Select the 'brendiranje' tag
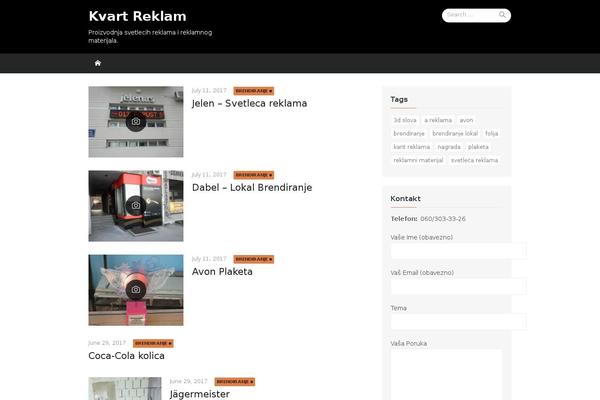 click(x=409, y=134)
